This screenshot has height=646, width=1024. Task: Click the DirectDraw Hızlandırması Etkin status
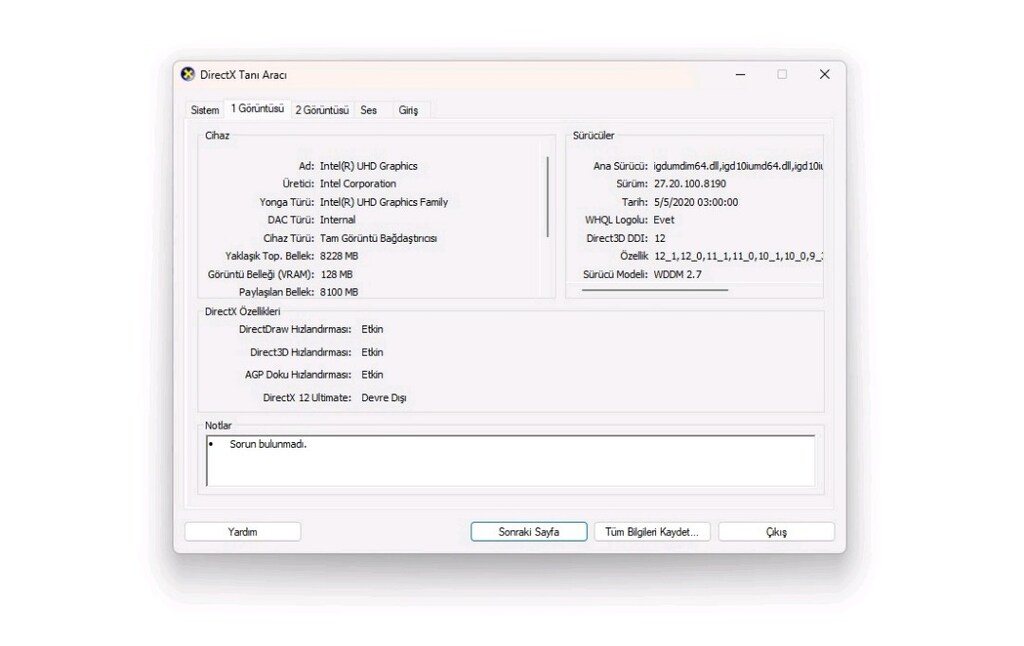372,329
